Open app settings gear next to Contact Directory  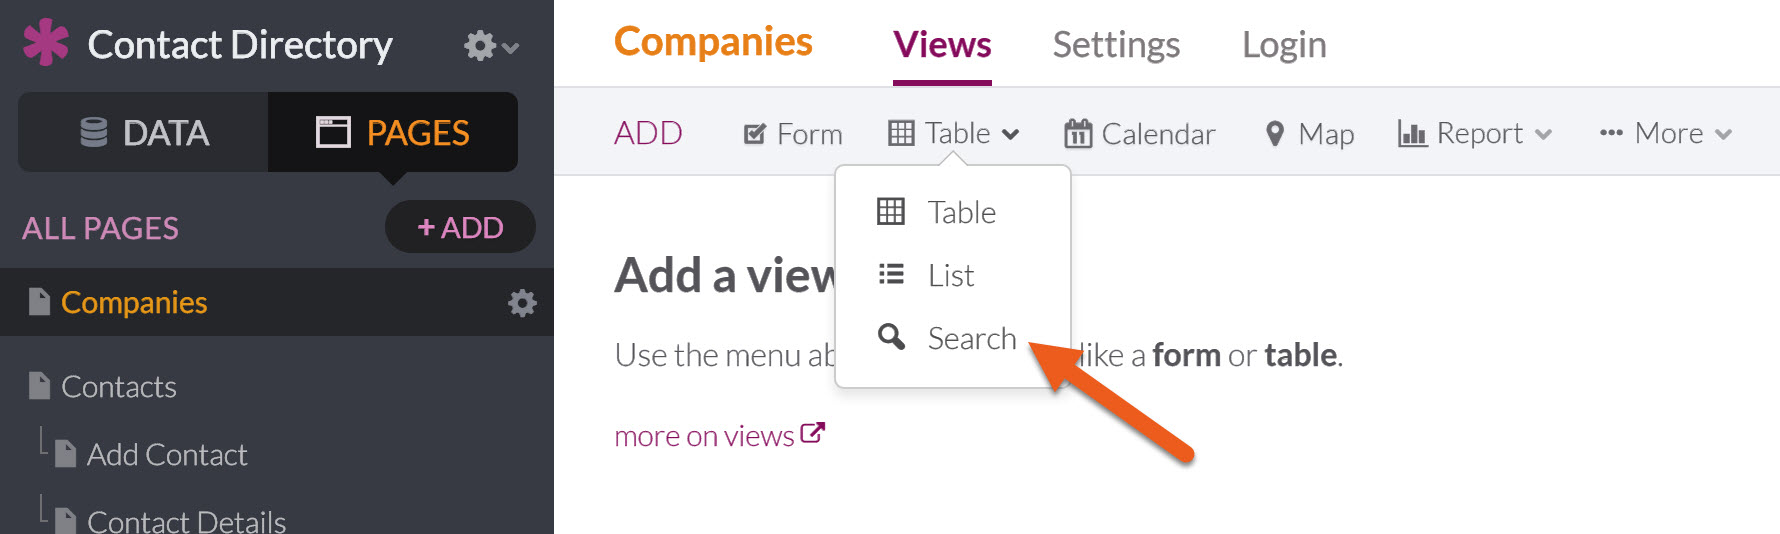click(x=491, y=46)
